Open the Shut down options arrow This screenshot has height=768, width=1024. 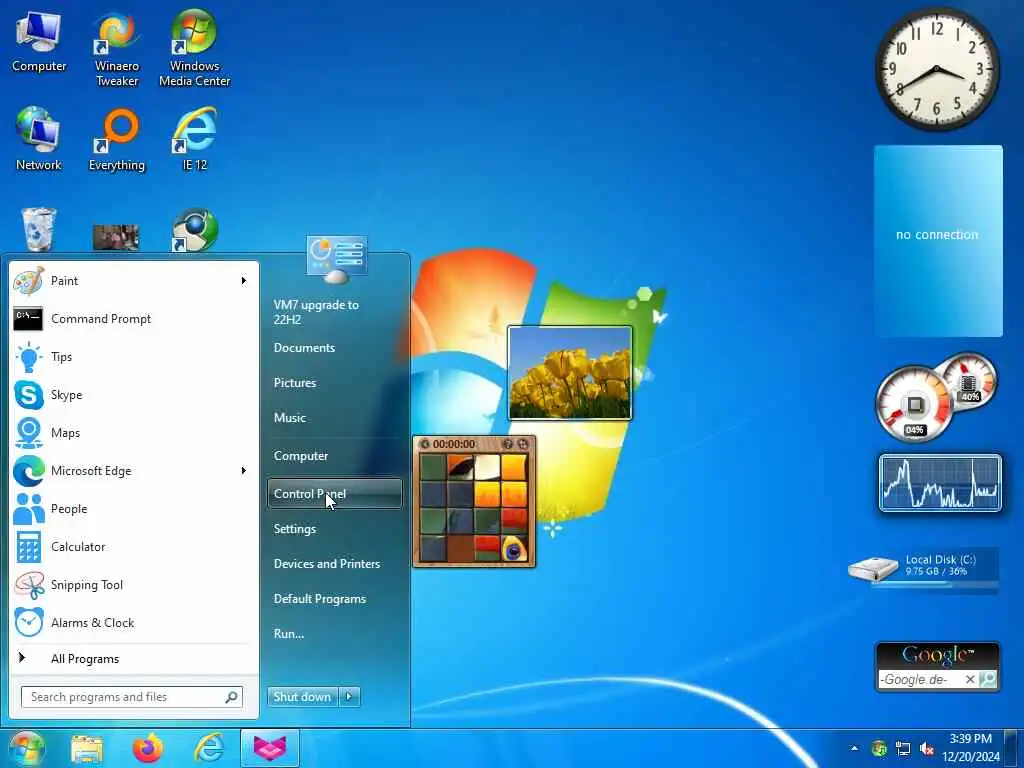[349, 697]
